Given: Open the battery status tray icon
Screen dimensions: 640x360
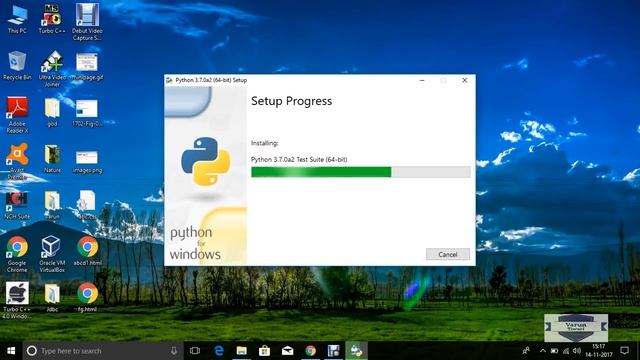Looking at the screenshot, I should pos(554,351).
